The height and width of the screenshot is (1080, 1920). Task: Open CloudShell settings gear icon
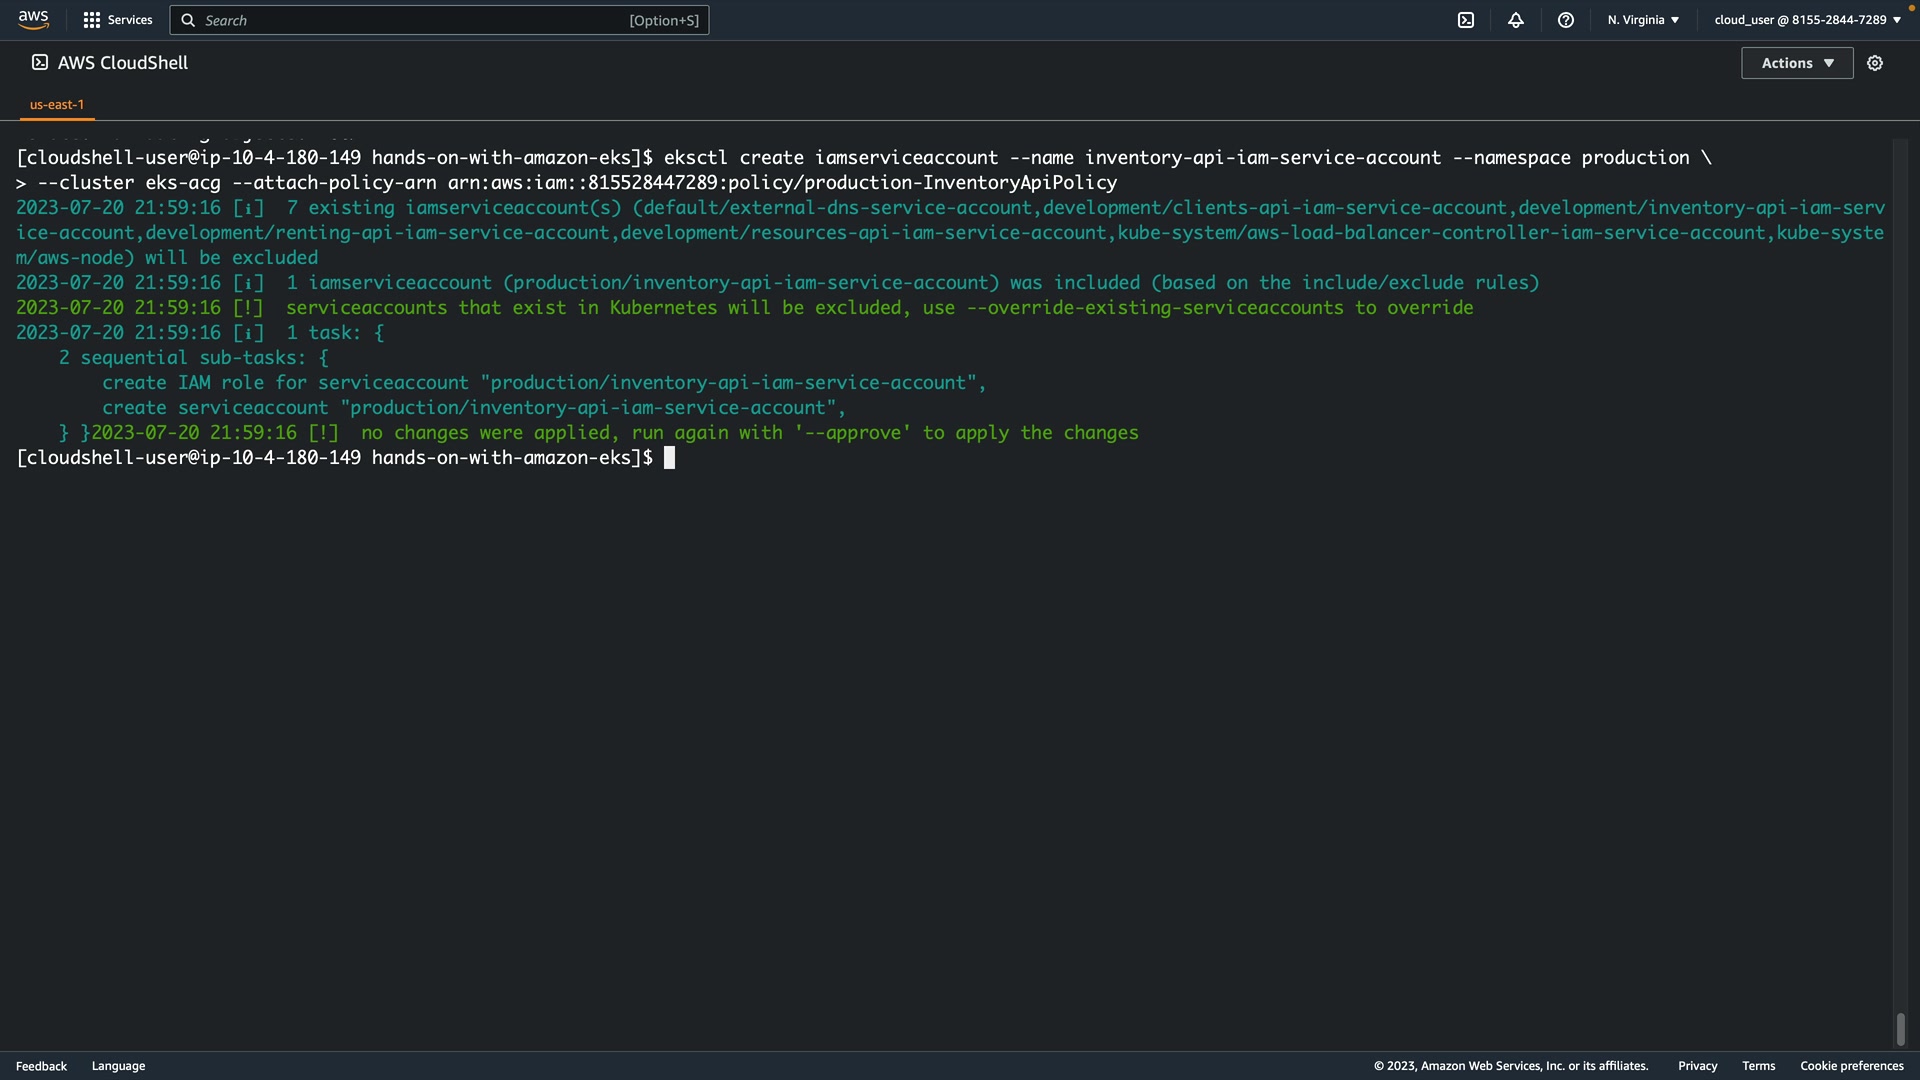pyautogui.click(x=1875, y=63)
